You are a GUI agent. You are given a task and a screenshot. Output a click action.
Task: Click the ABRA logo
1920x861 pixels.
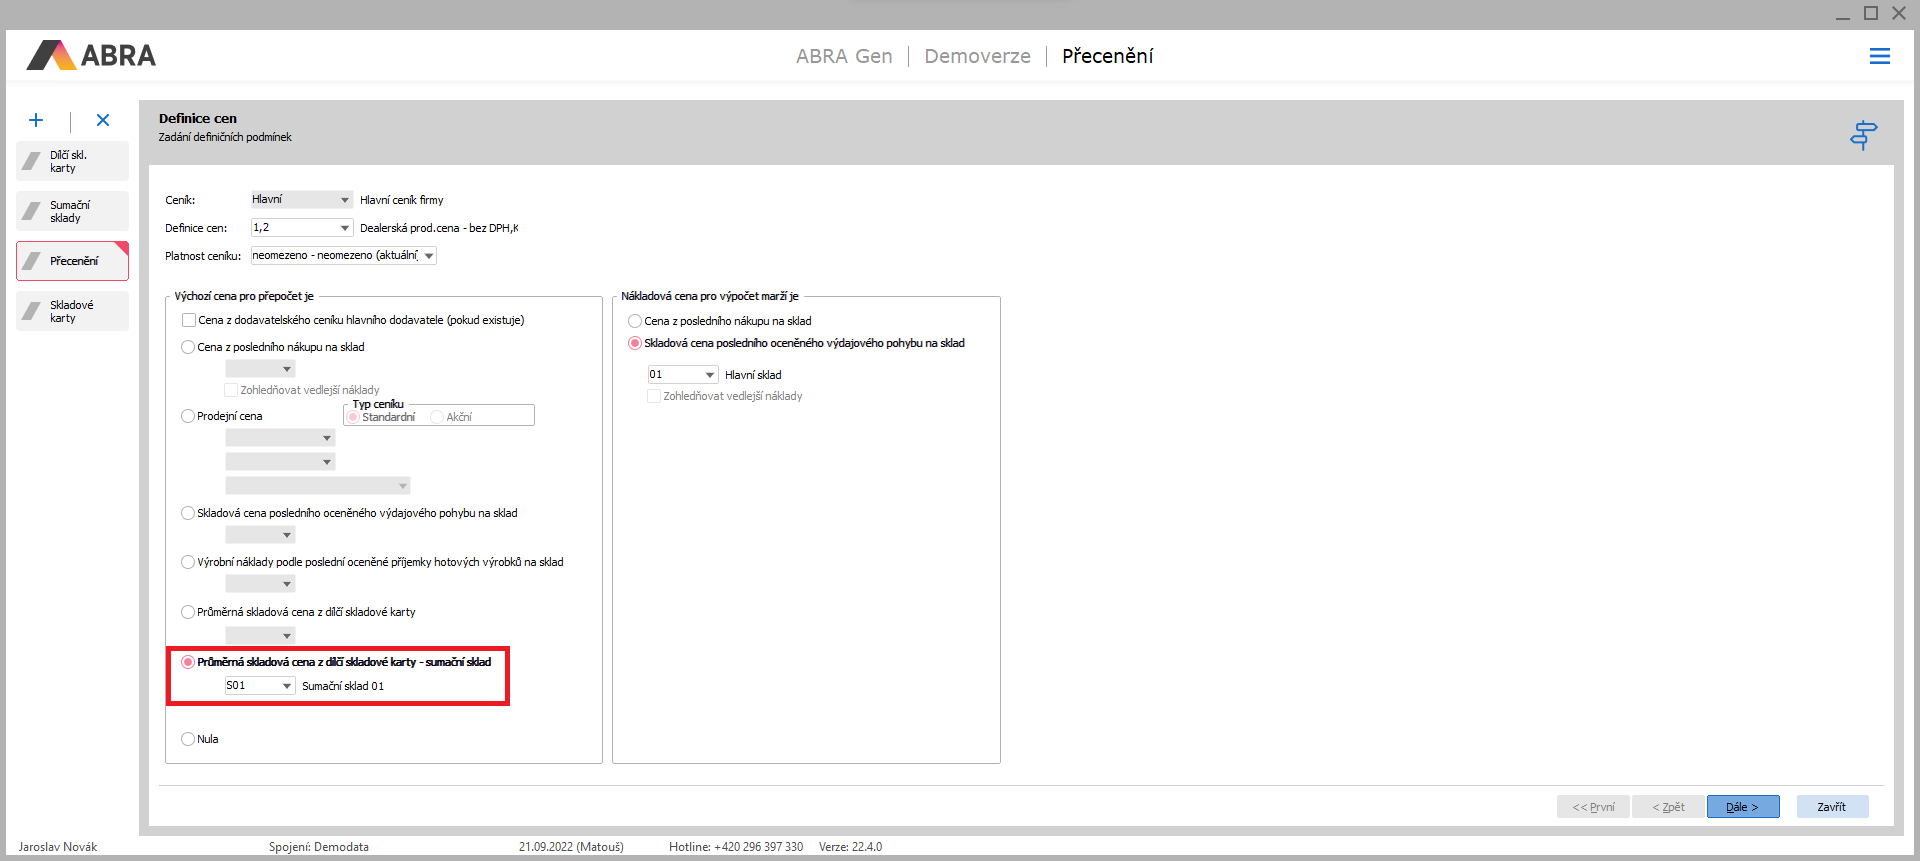(91, 55)
